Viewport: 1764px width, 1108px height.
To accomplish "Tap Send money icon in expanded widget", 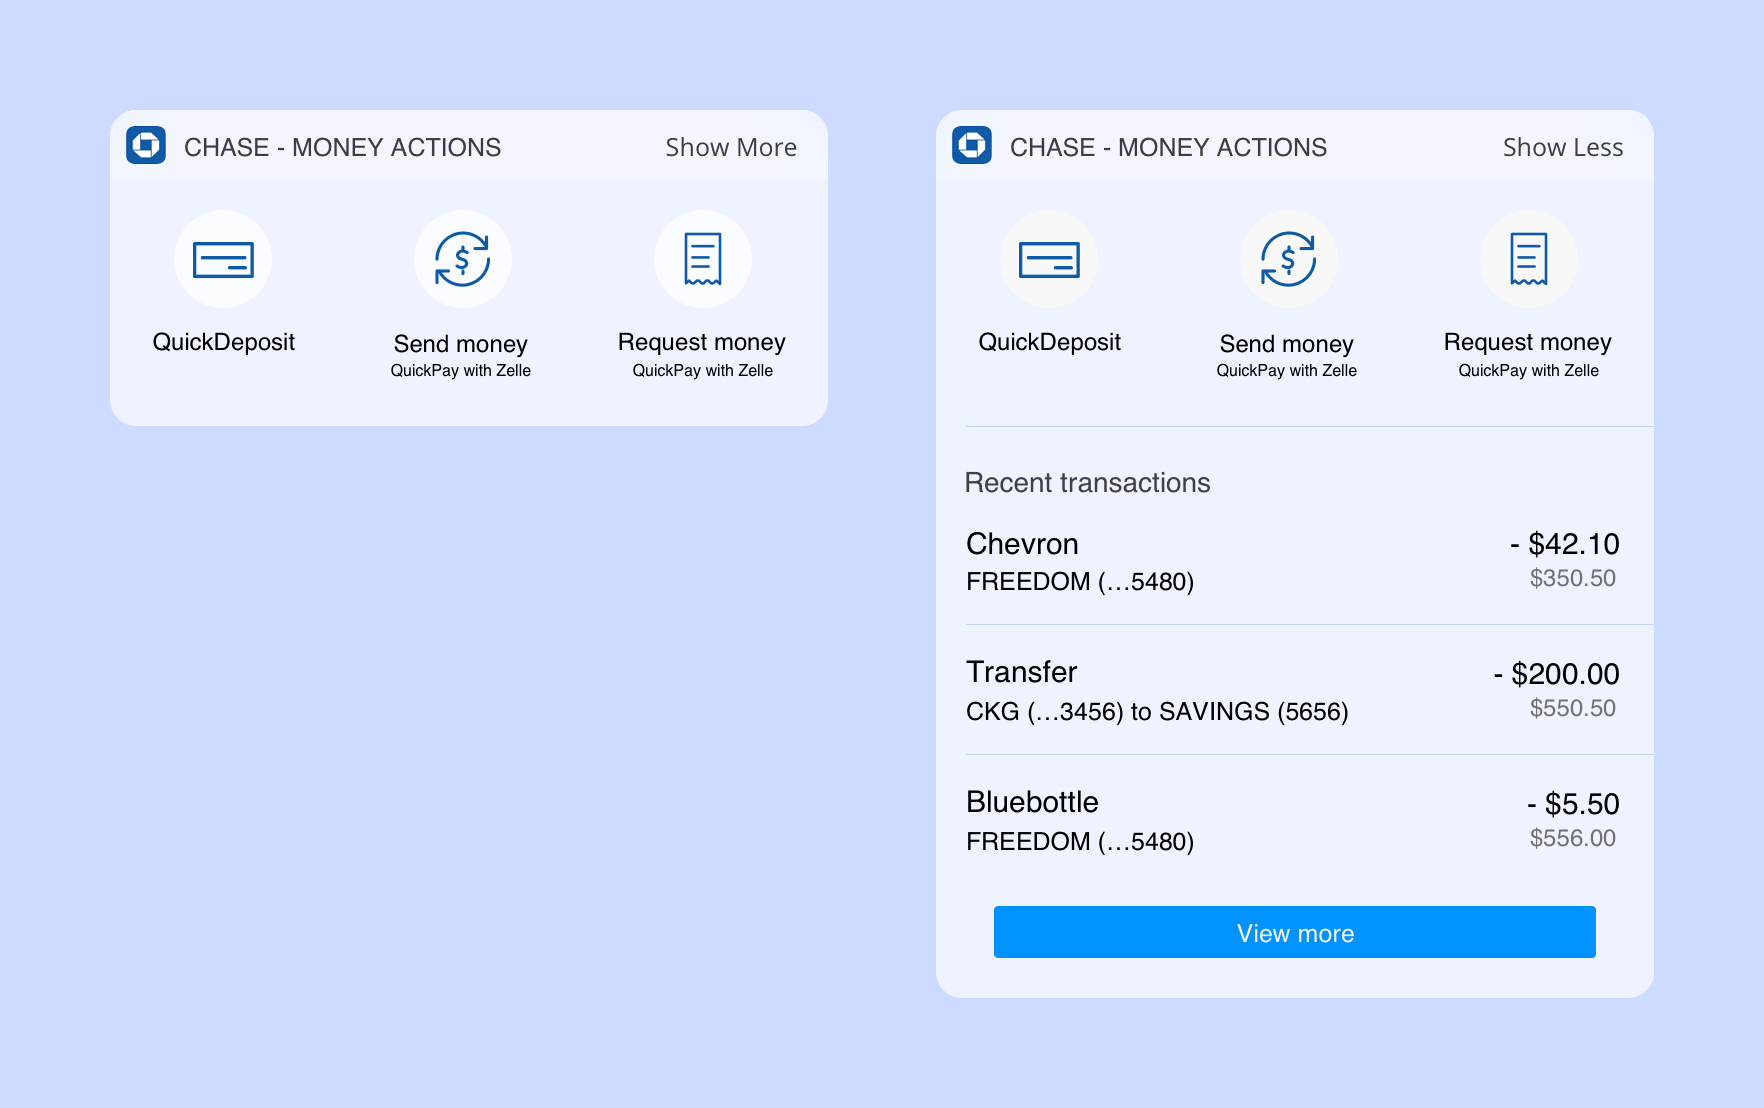I will click(x=1289, y=259).
